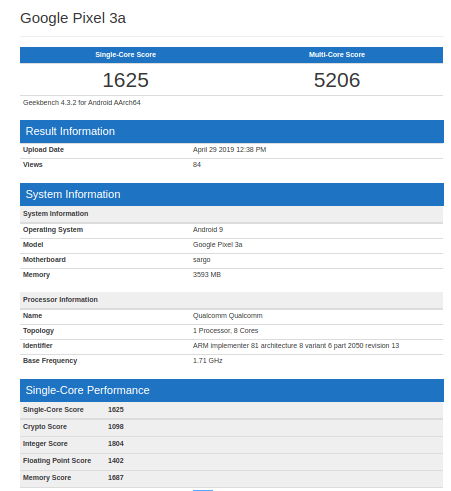
Task: Select the Base Frequency label
Action: [50, 361]
